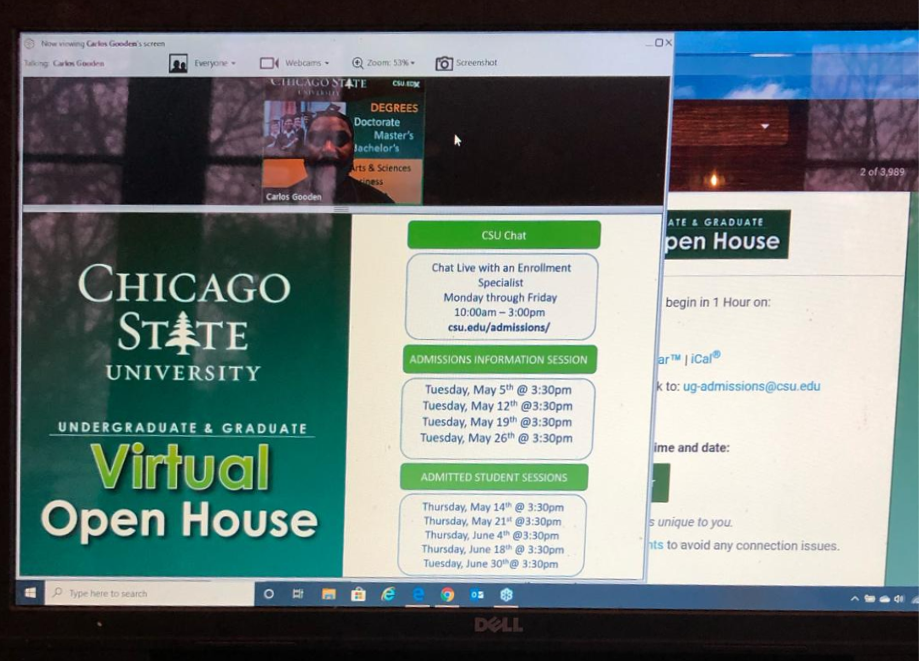This screenshot has height=661, width=919.
Task: Click the "Now viewing Carlos Gooden's screen" title
Action: [103, 43]
